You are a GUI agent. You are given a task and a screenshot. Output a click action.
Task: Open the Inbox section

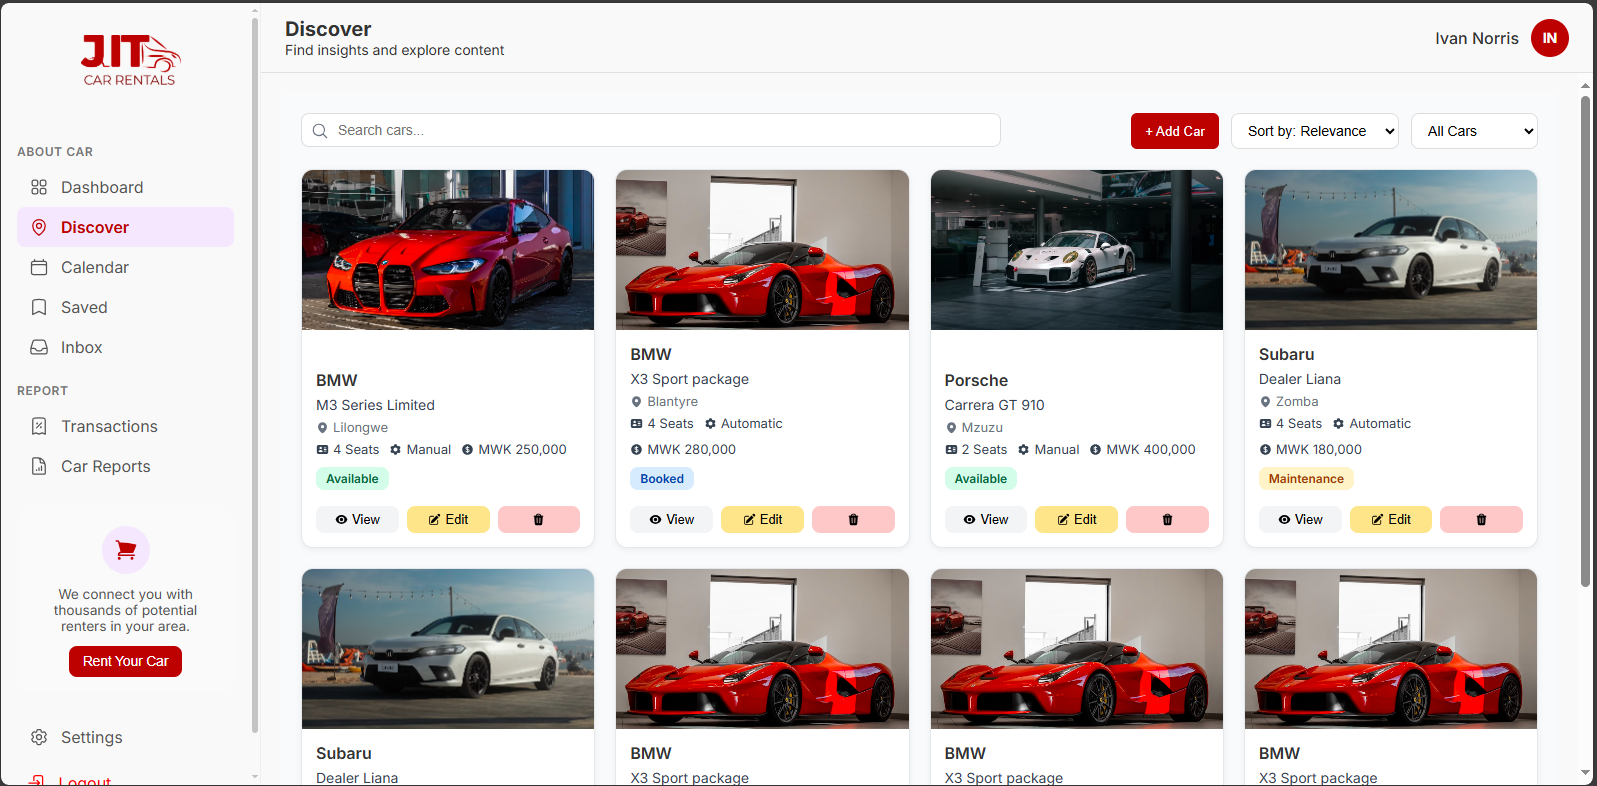125,347
